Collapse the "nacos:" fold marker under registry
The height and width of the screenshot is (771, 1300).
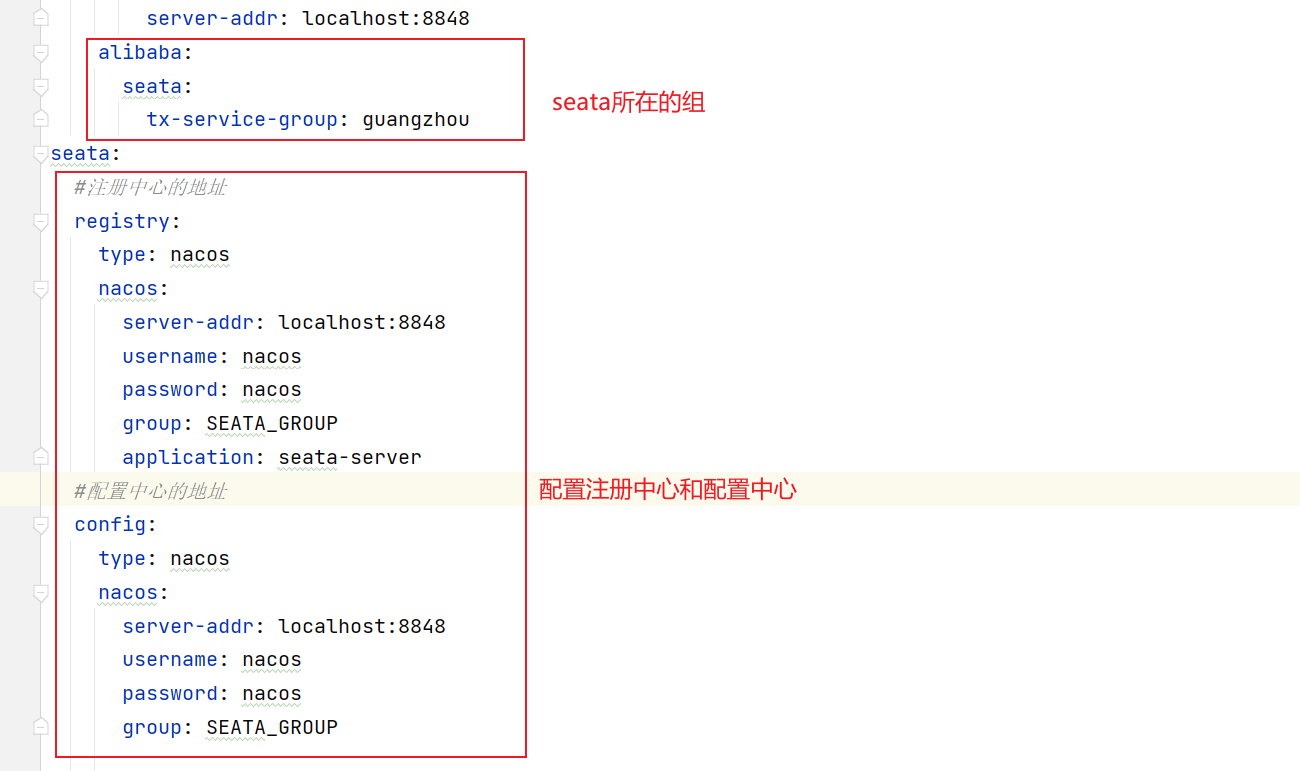click(40, 288)
